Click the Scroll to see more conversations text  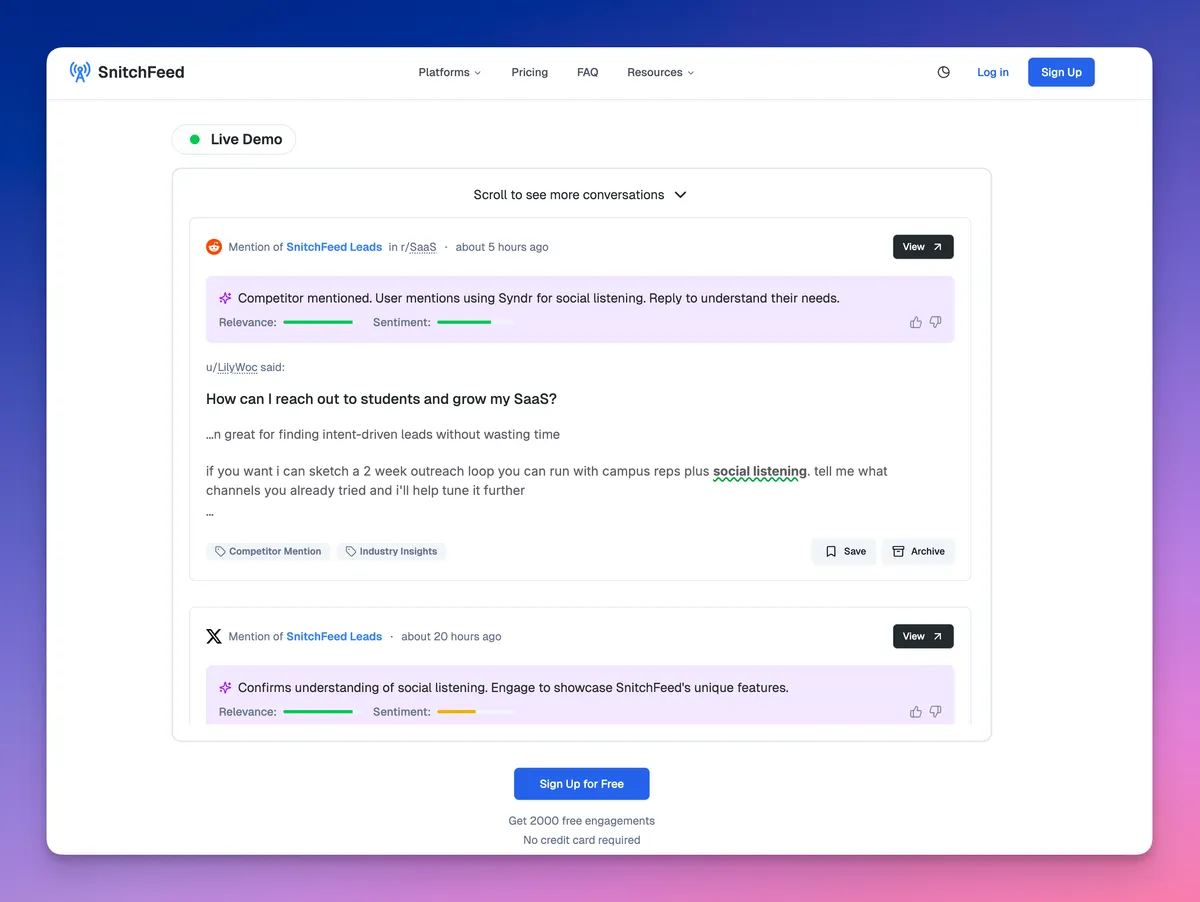pyautogui.click(x=569, y=195)
